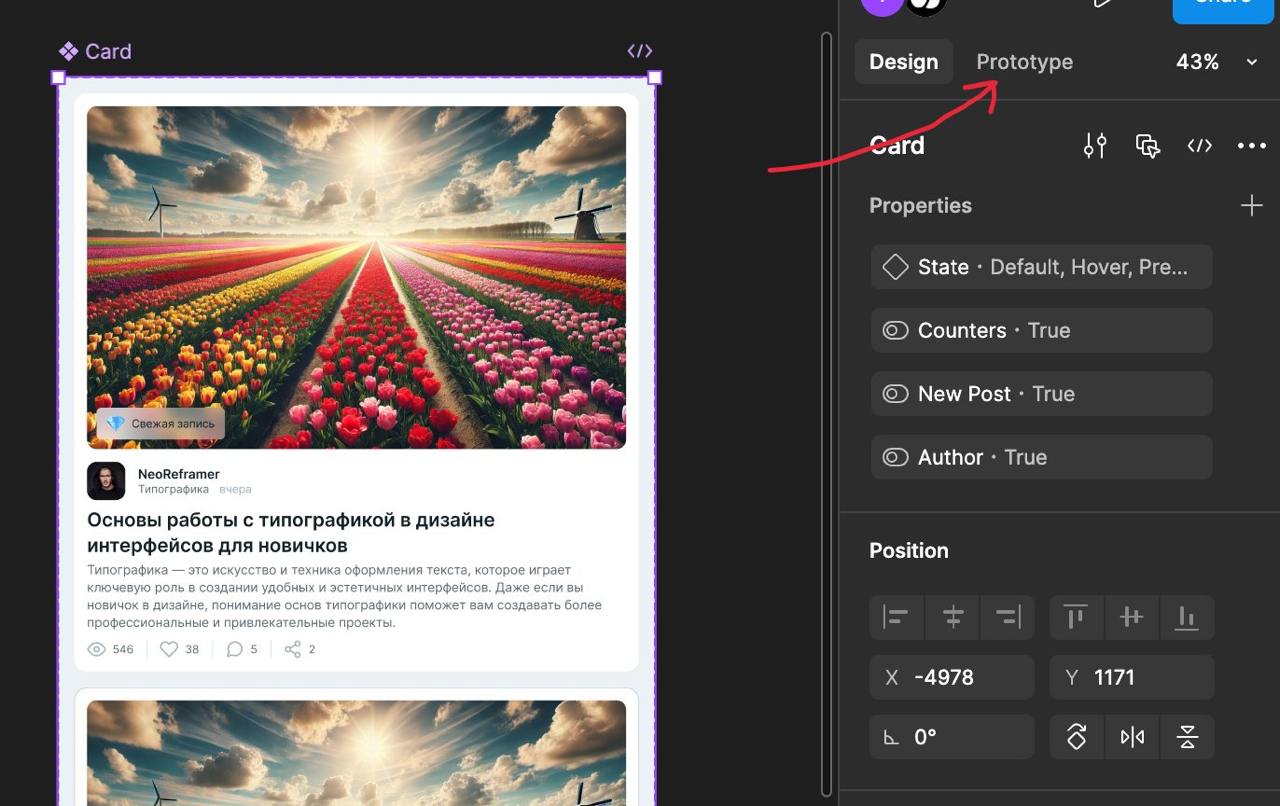Open the three-dot more options menu

pos(1251,146)
